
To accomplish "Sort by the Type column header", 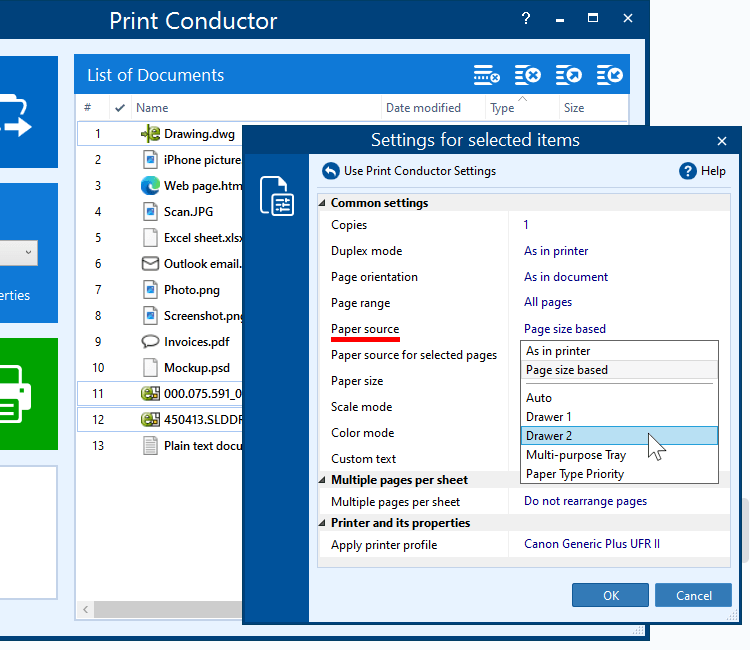I will [x=502, y=108].
